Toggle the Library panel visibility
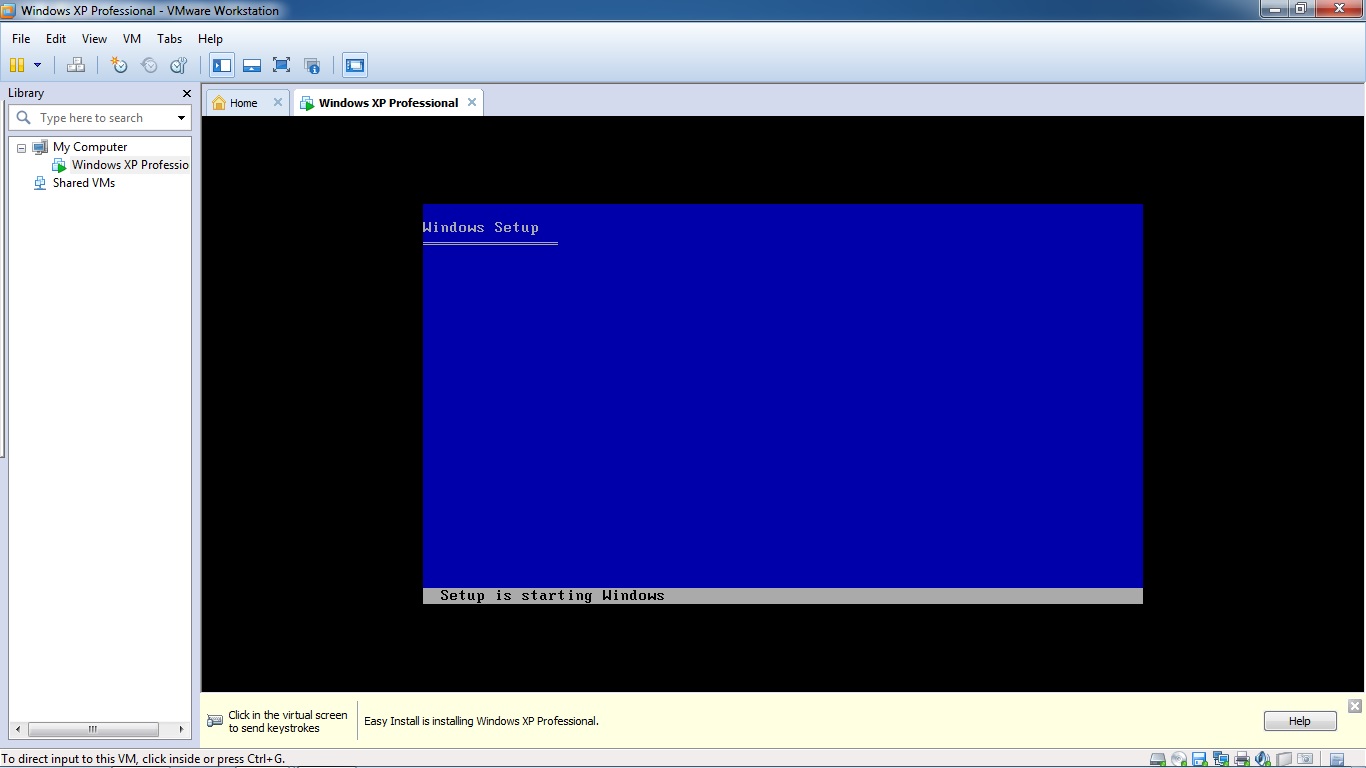Image resolution: width=1366 pixels, height=768 pixels. pos(221,64)
